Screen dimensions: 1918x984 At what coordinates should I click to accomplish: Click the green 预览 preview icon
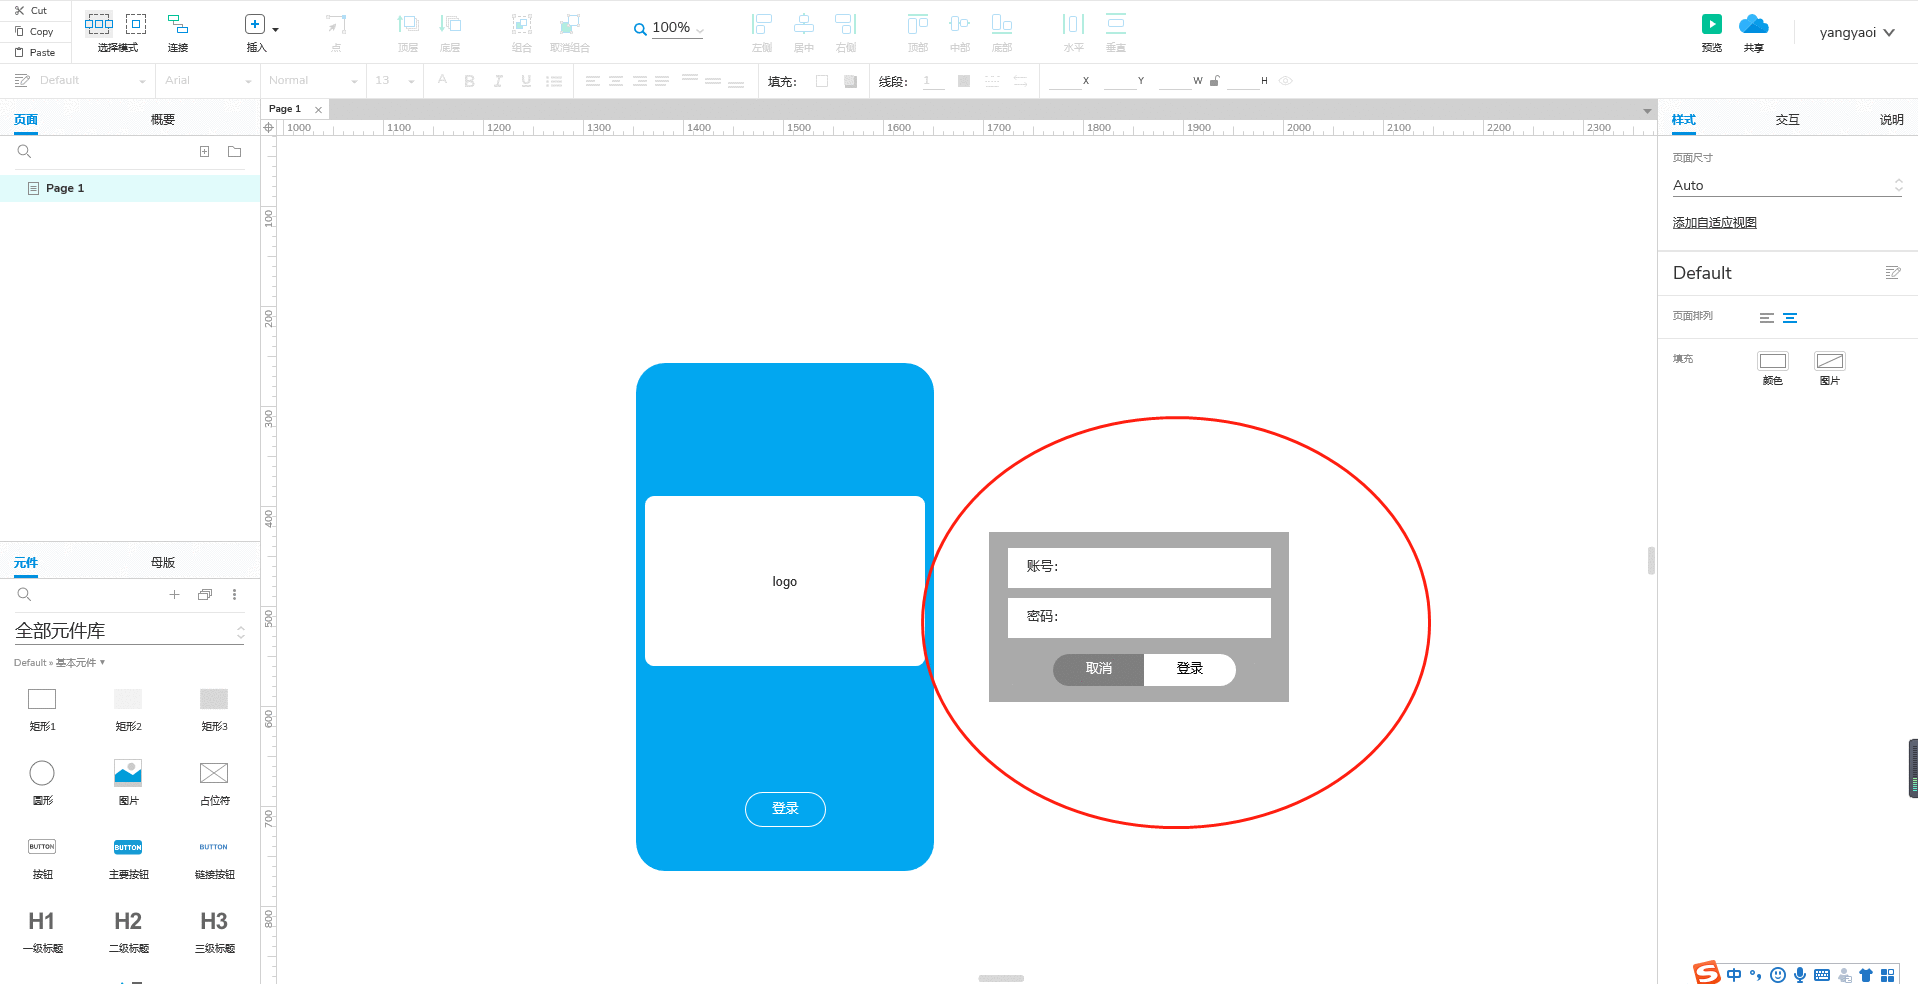[x=1712, y=24]
